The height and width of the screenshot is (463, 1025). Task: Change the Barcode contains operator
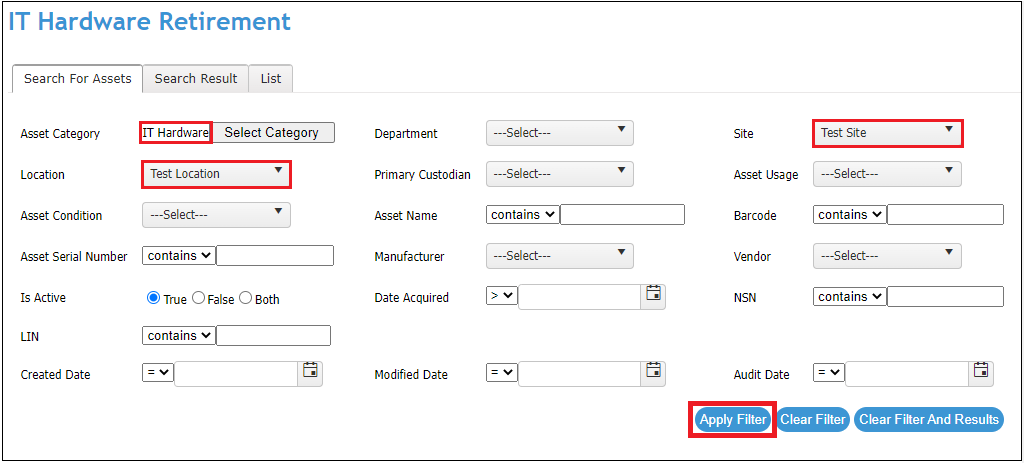(850, 214)
